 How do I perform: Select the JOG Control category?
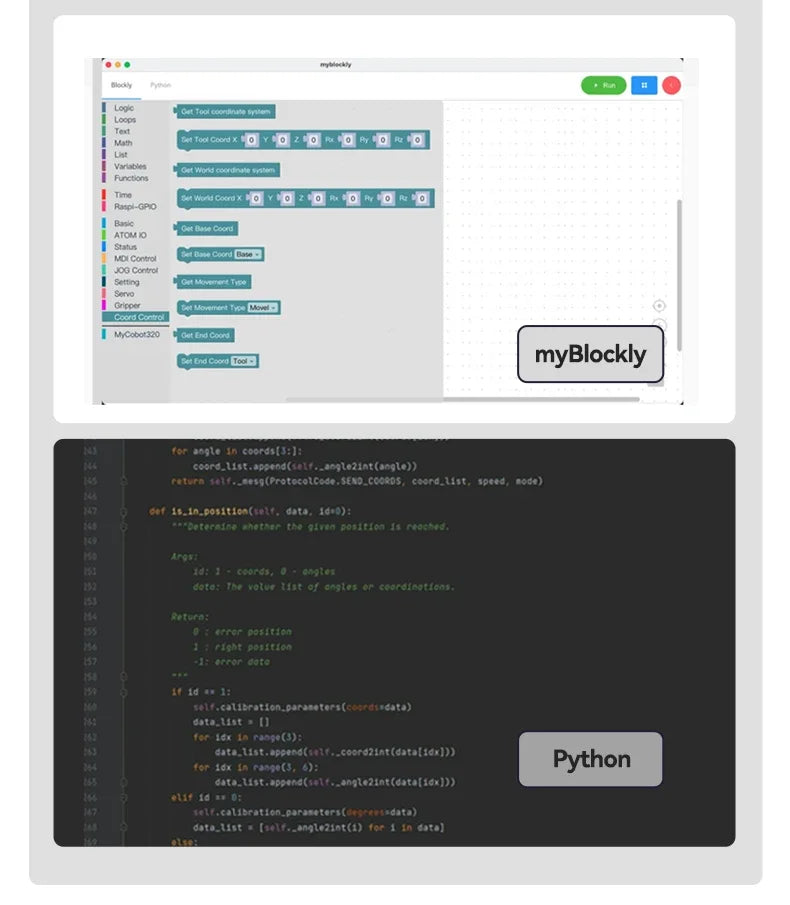pos(136,270)
